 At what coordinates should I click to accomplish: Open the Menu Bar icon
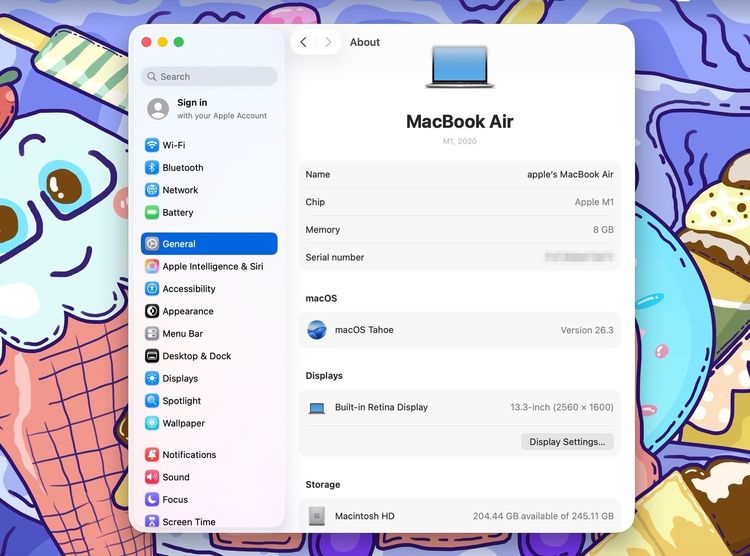pos(152,334)
